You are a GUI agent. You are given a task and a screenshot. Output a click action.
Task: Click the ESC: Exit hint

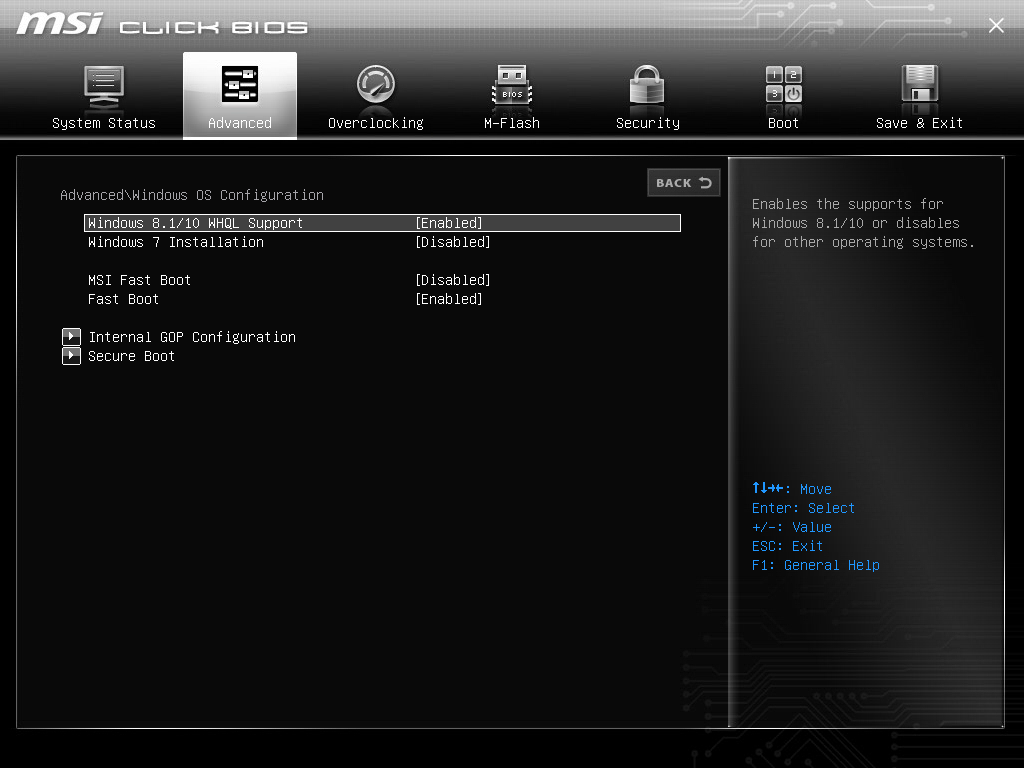[x=787, y=546]
